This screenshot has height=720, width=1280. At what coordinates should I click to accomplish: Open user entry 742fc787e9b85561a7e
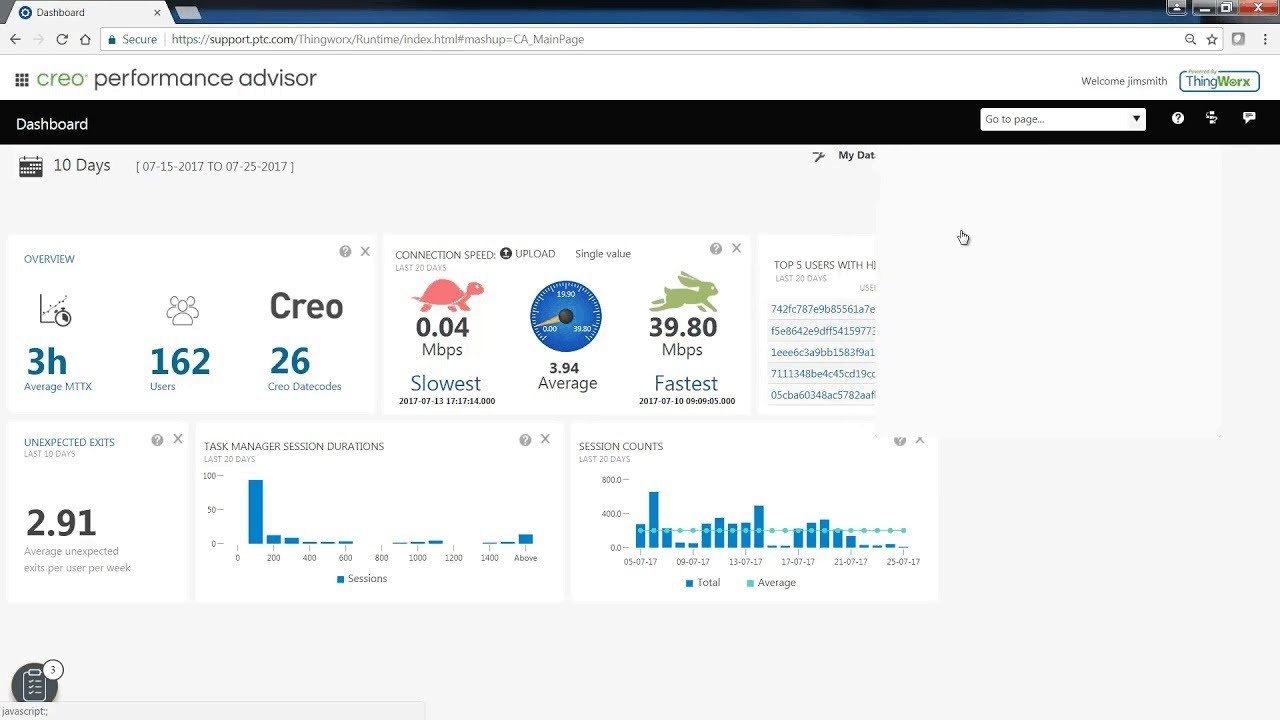click(x=823, y=310)
